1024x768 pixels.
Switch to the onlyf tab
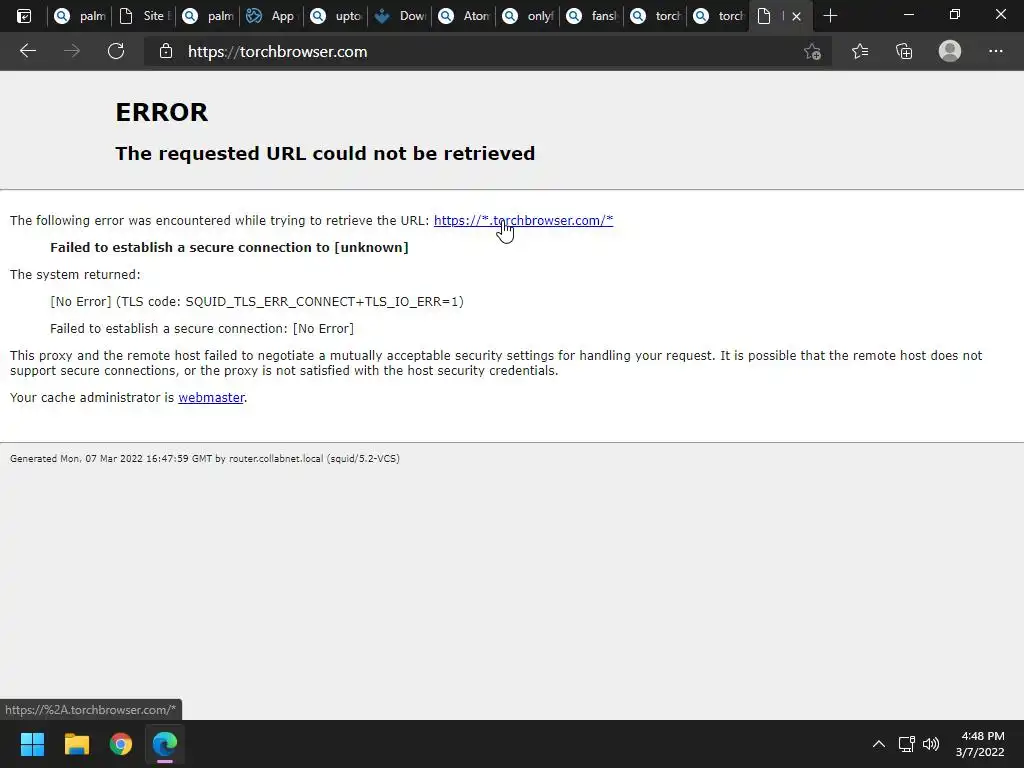[526, 16]
